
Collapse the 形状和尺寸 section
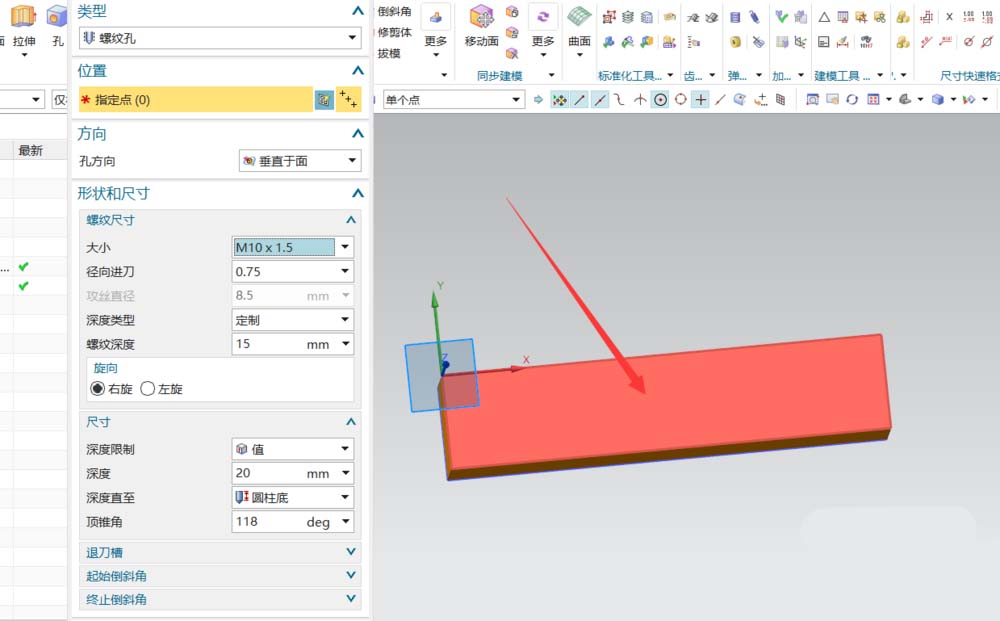(x=358, y=193)
